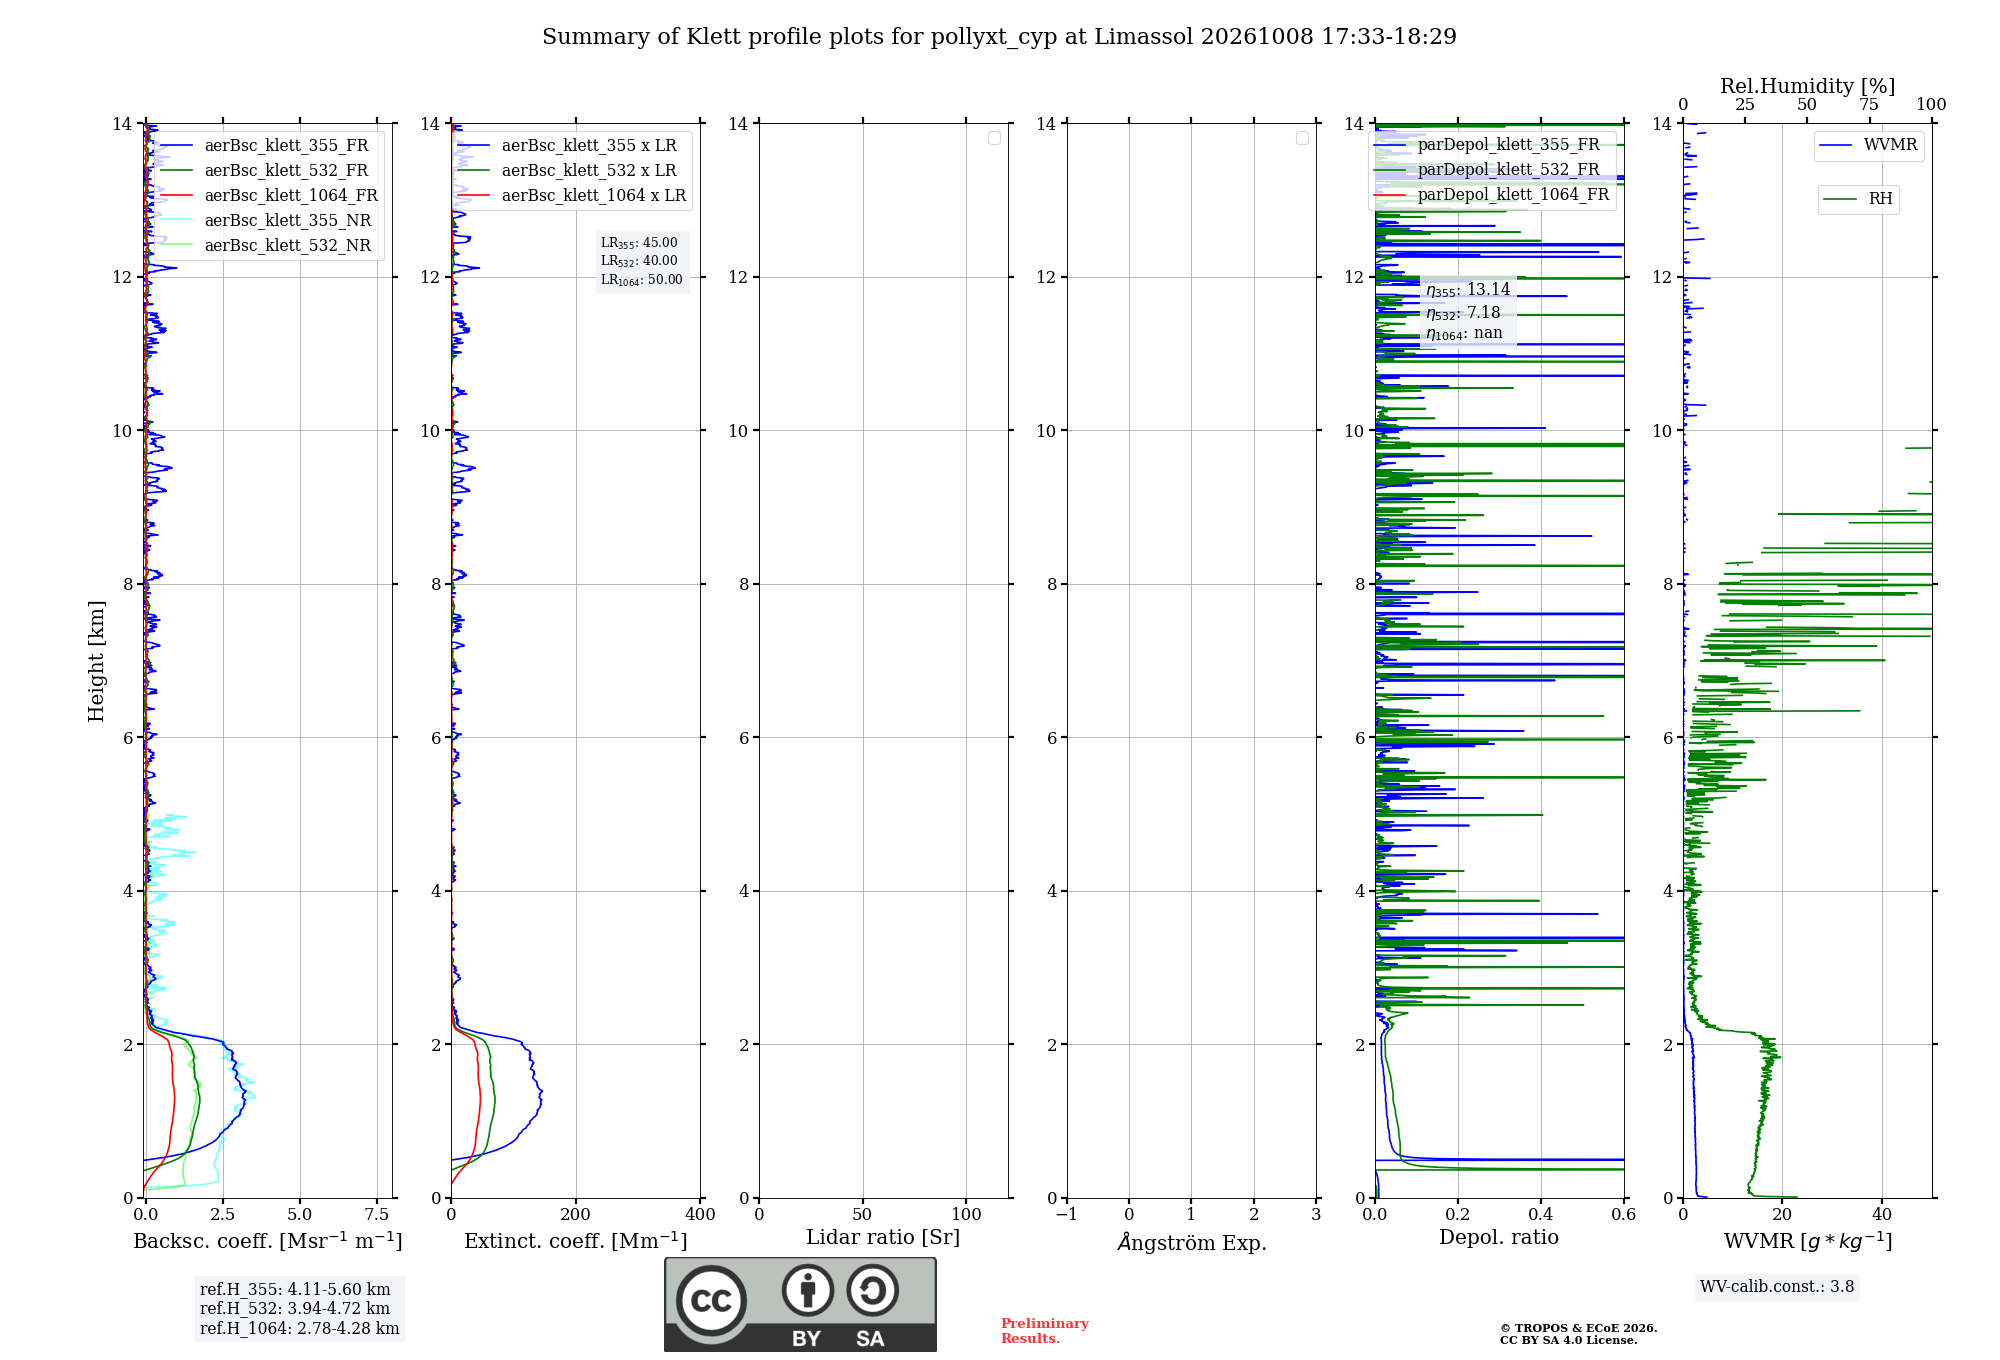Click the LR1064: 50.00 value
Image resolution: width=2000 pixels, height=1360 pixels.
642,280
